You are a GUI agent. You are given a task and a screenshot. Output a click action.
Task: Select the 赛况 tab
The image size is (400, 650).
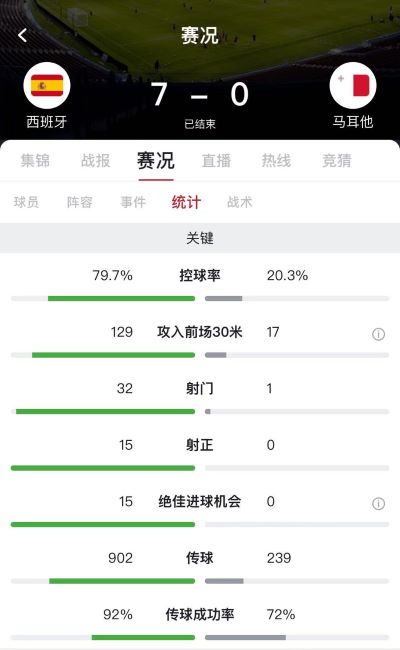[x=156, y=160]
